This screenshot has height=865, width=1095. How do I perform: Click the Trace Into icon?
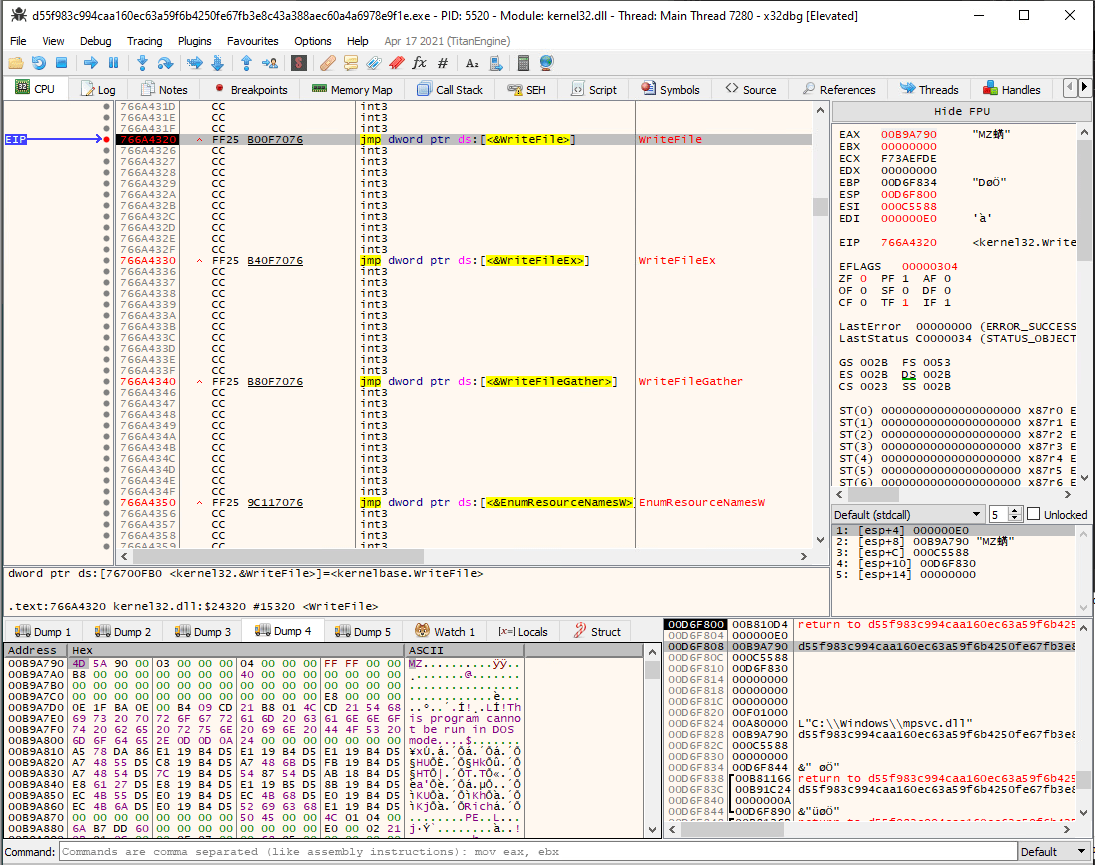pyautogui.click(x=195, y=64)
